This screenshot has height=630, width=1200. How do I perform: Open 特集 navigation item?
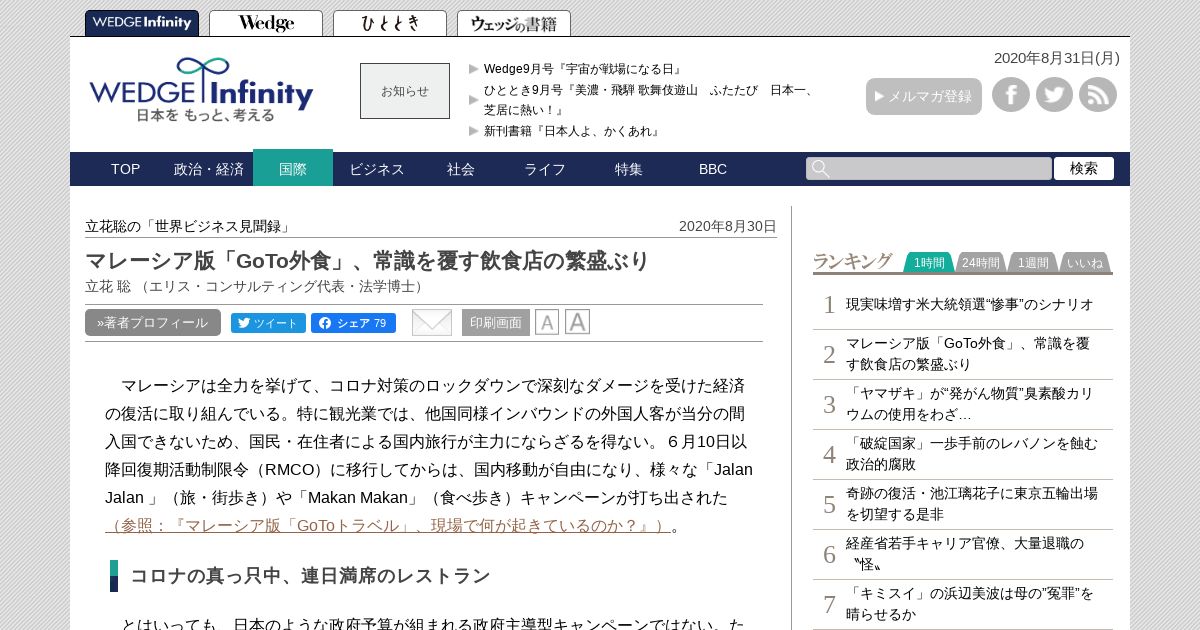click(x=629, y=169)
